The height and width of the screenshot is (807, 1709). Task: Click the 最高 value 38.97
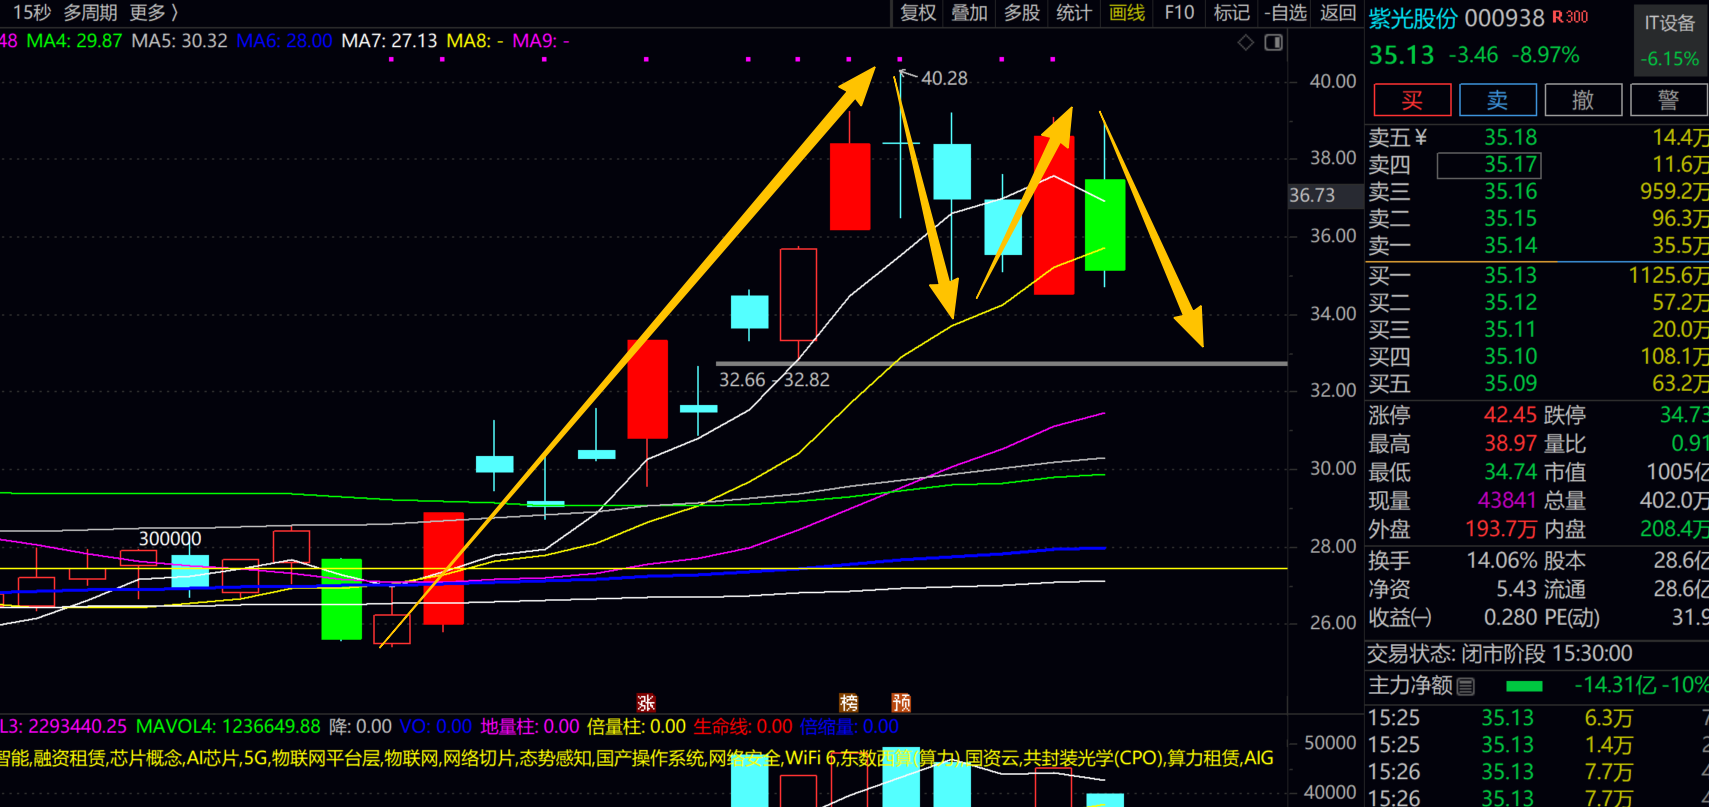1510,443
